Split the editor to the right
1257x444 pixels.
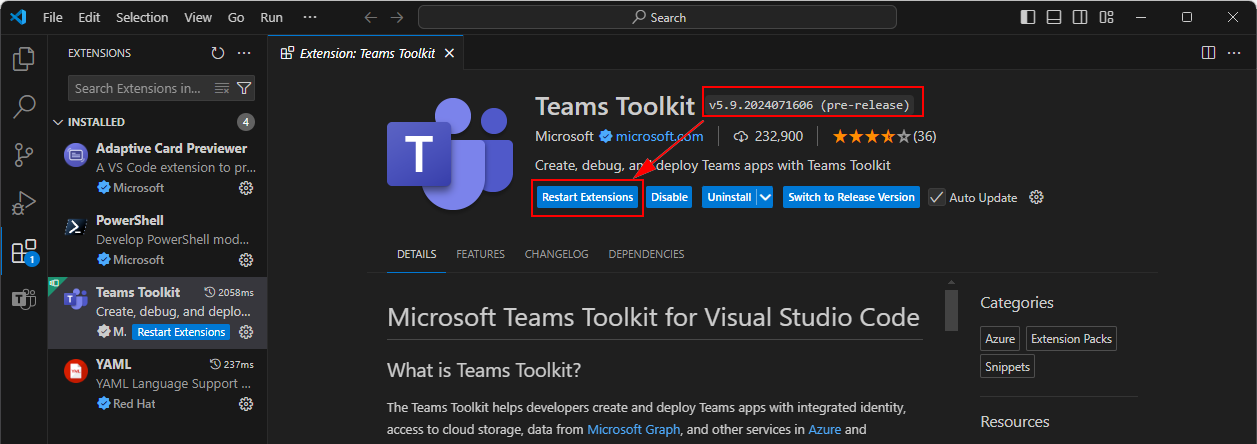pos(1208,53)
